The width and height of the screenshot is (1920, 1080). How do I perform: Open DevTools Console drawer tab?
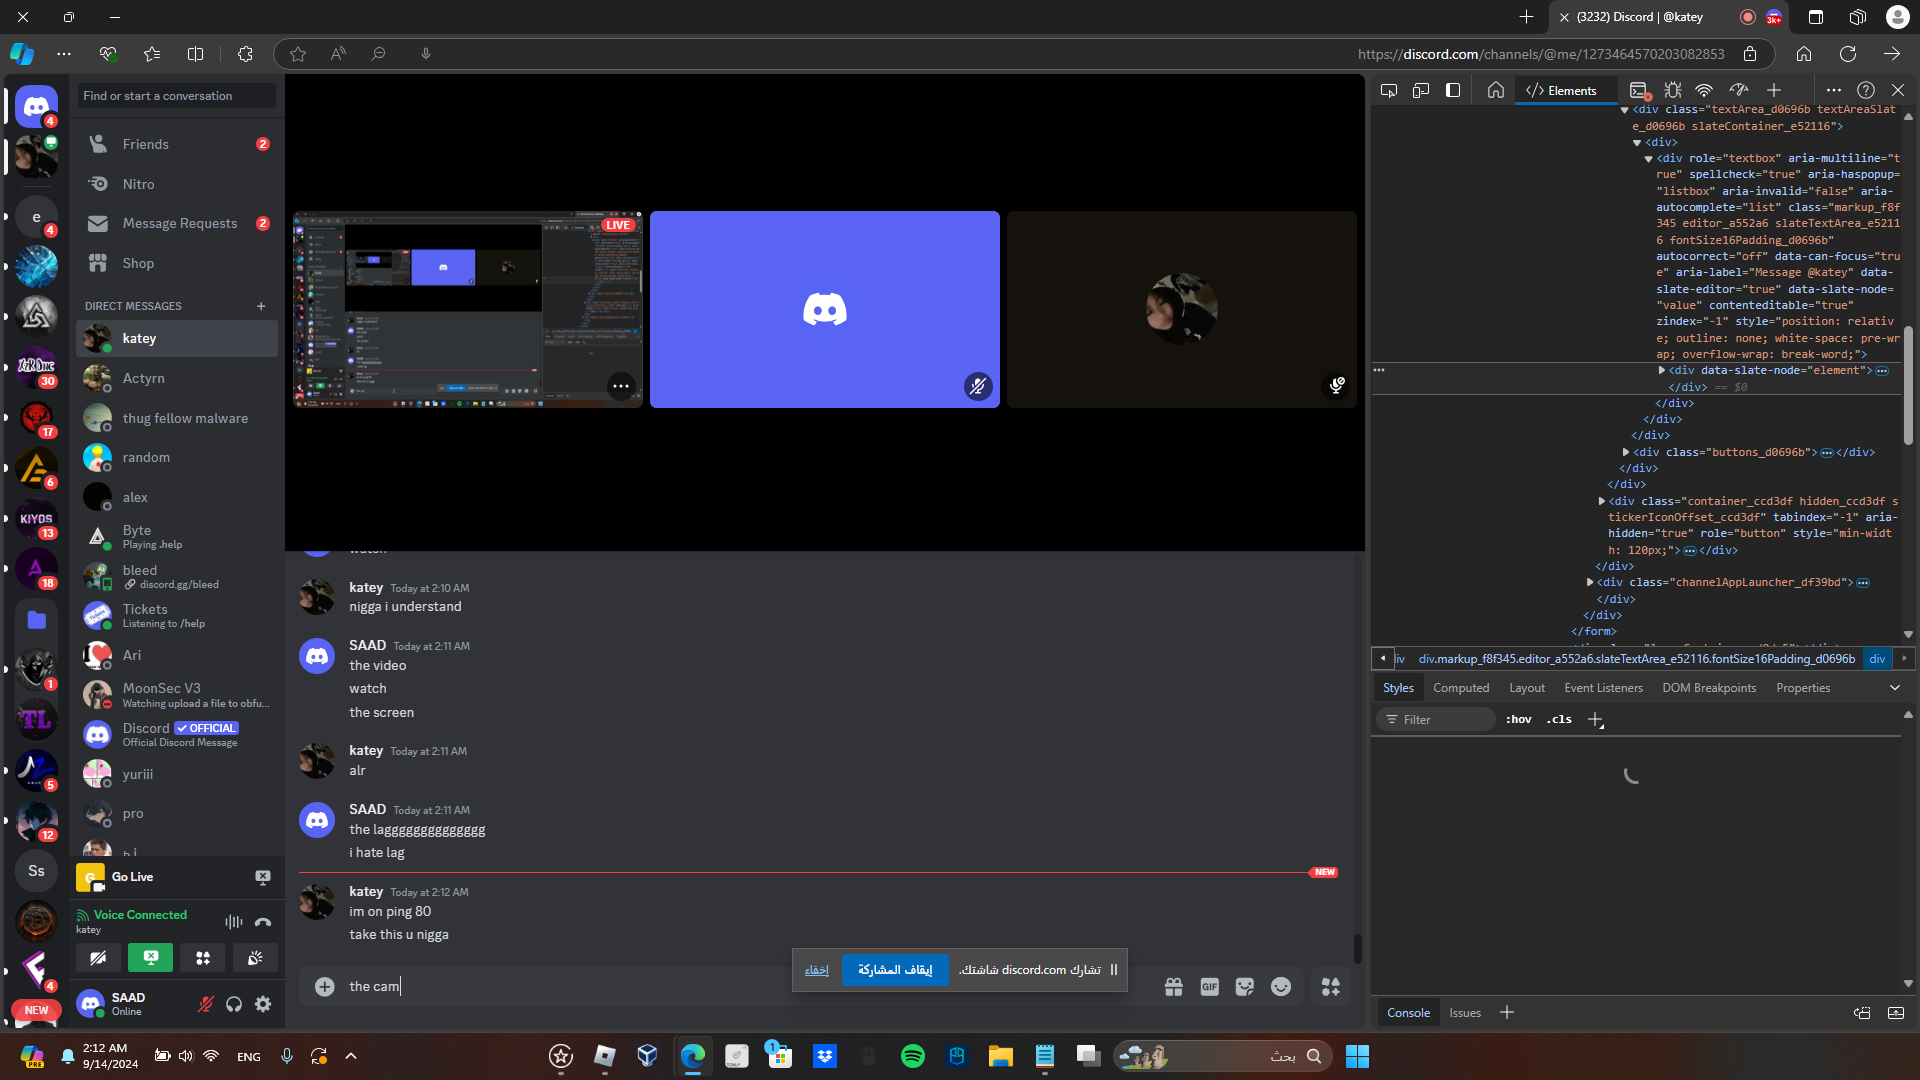point(1408,1013)
